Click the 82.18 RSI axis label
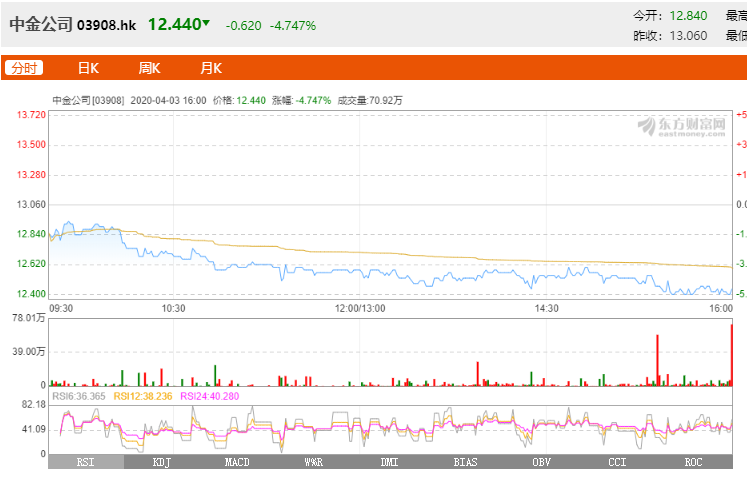This screenshot has height=477, width=747. click(34, 405)
